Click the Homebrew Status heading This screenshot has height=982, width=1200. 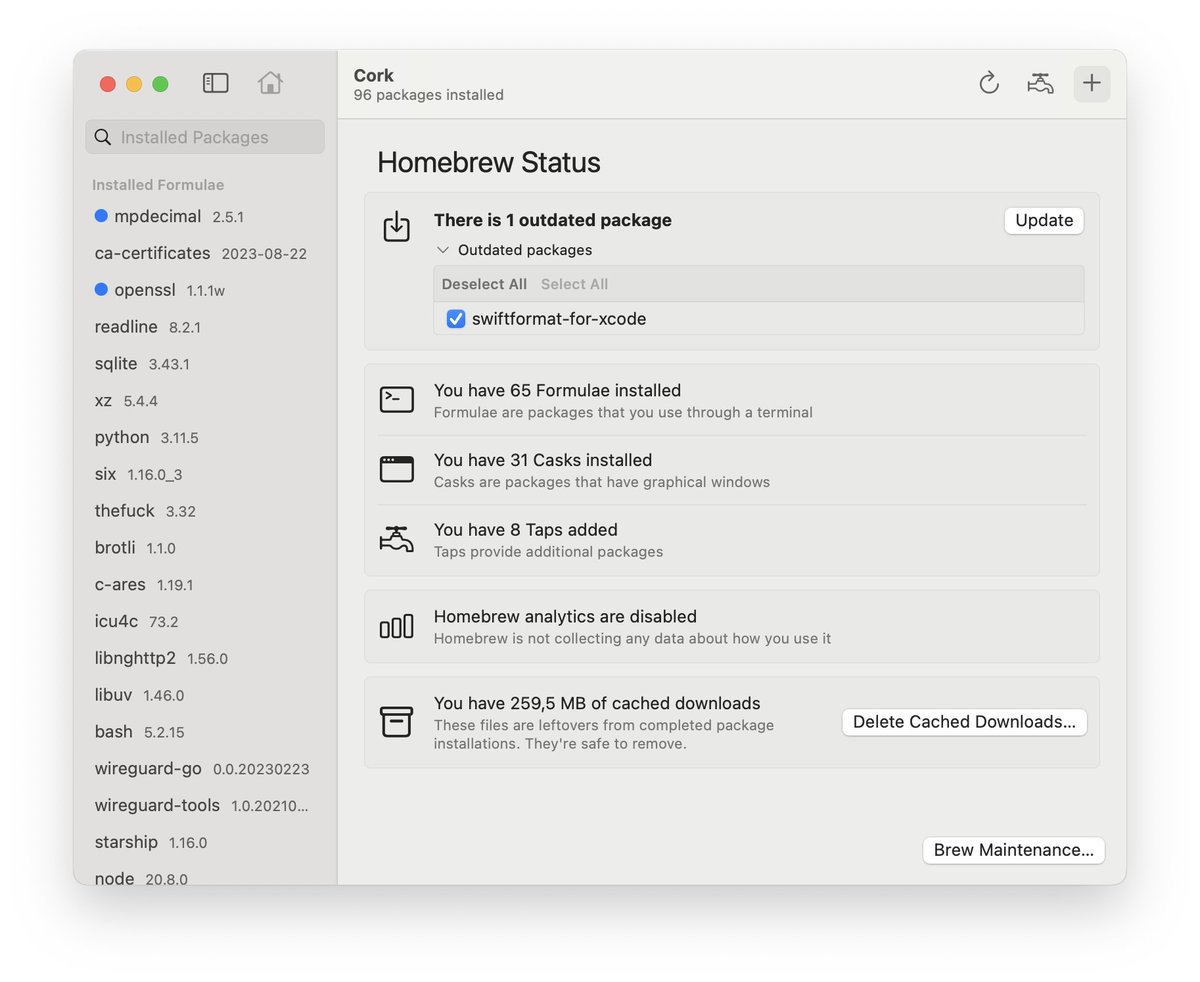coord(489,162)
